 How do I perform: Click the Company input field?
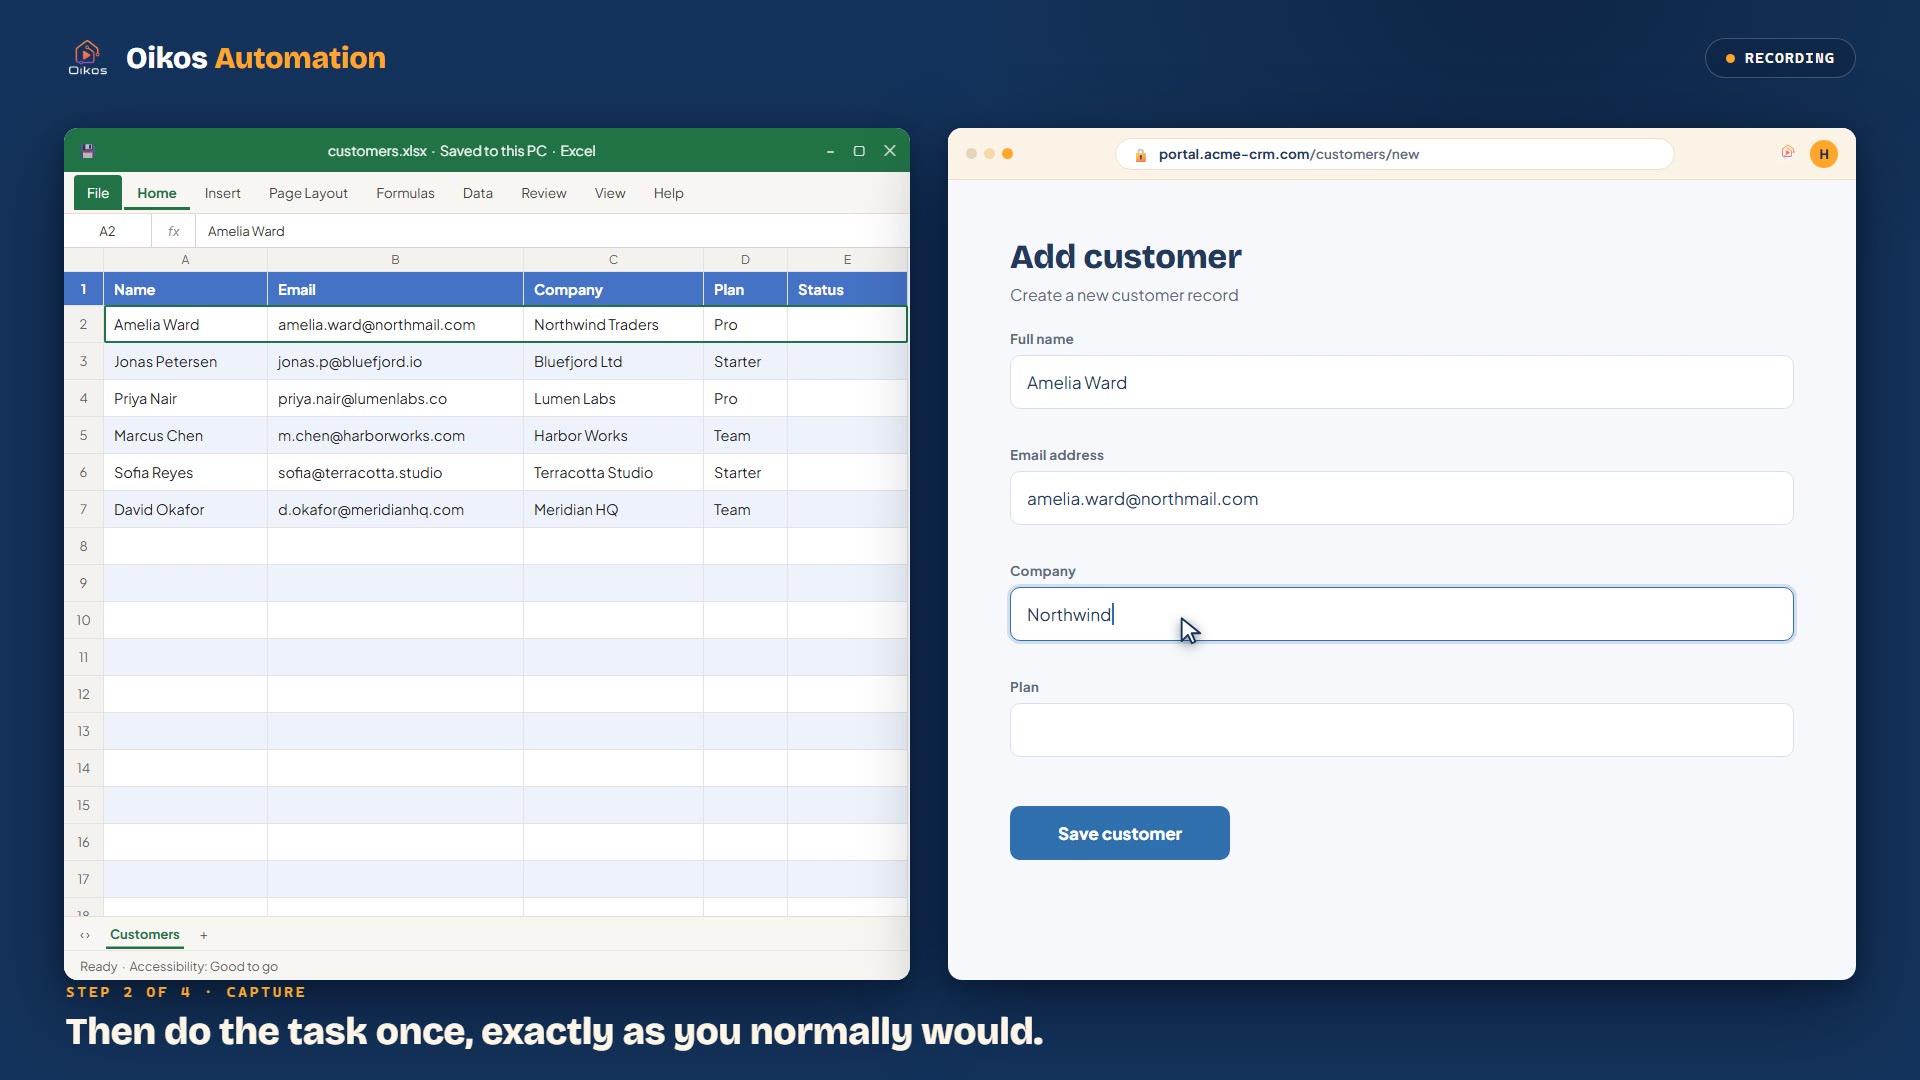pos(1401,614)
